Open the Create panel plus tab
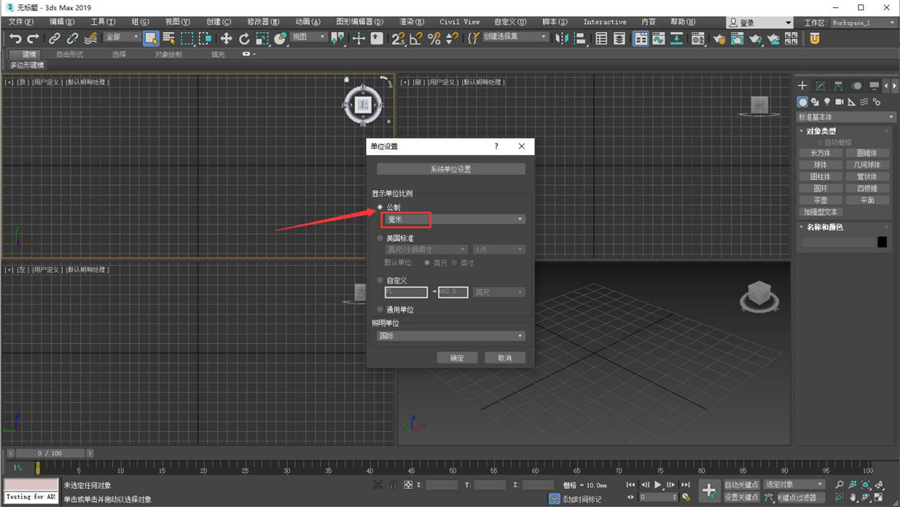Image resolution: width=900 pixels, height=507 pixels. [x=802, y=86]
